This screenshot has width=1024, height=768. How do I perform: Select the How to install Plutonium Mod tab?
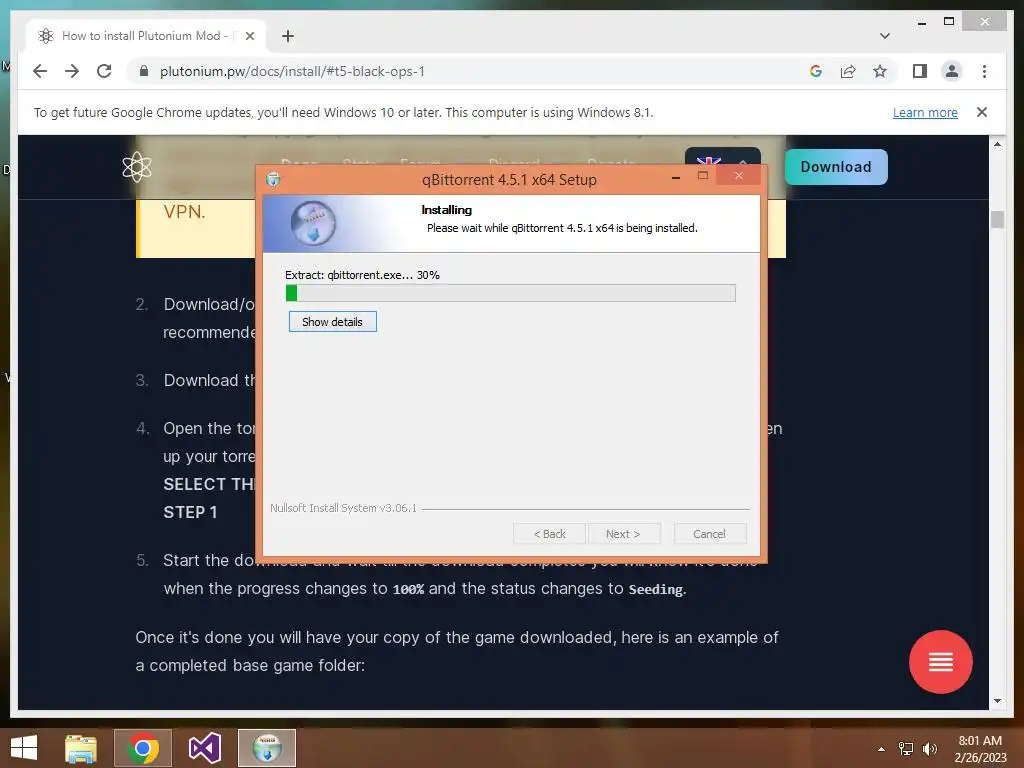tap(145, 36)
